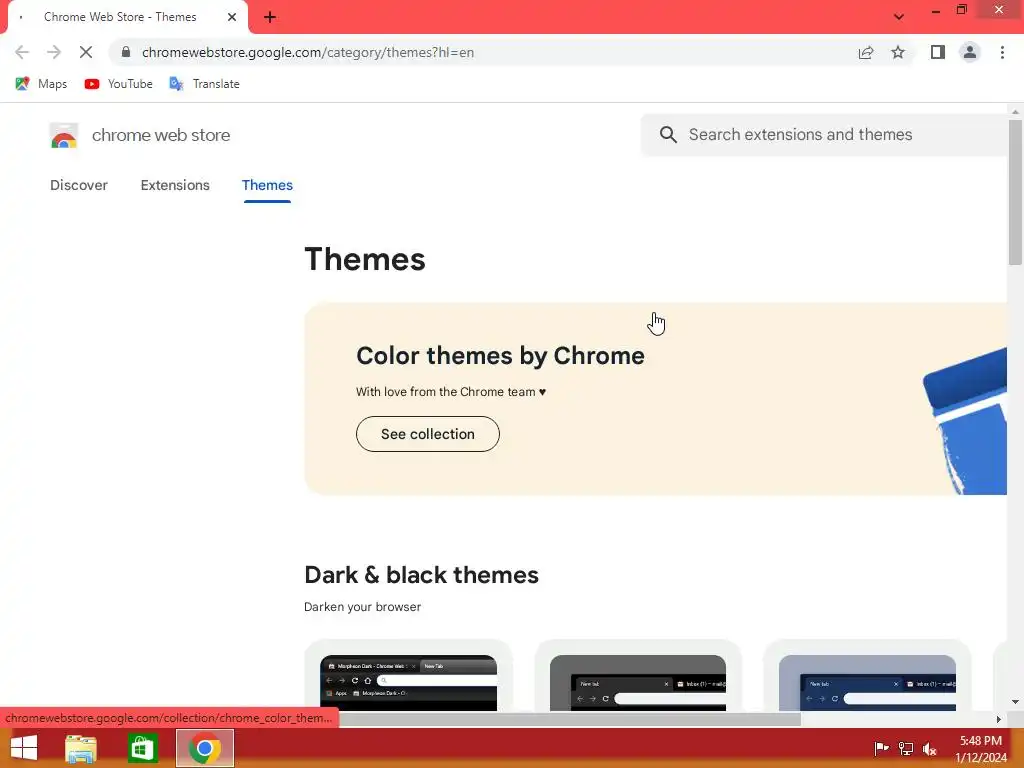Image resolution: width=1024 pixels, height=768 pixels.
Task: Click the Action Center flag icon
Action: [881, 748]
